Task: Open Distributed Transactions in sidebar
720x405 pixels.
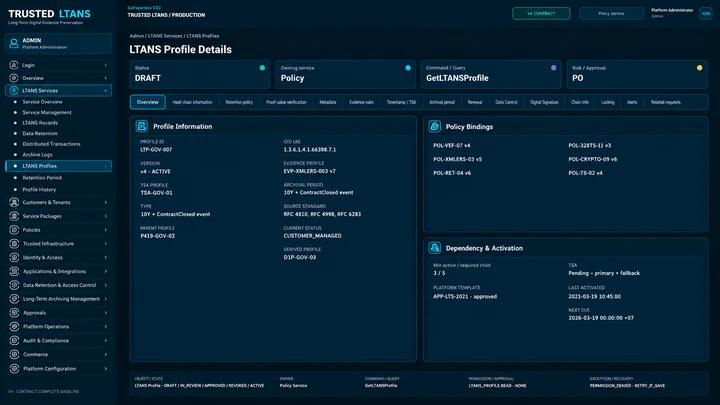Action: [51, 144]
